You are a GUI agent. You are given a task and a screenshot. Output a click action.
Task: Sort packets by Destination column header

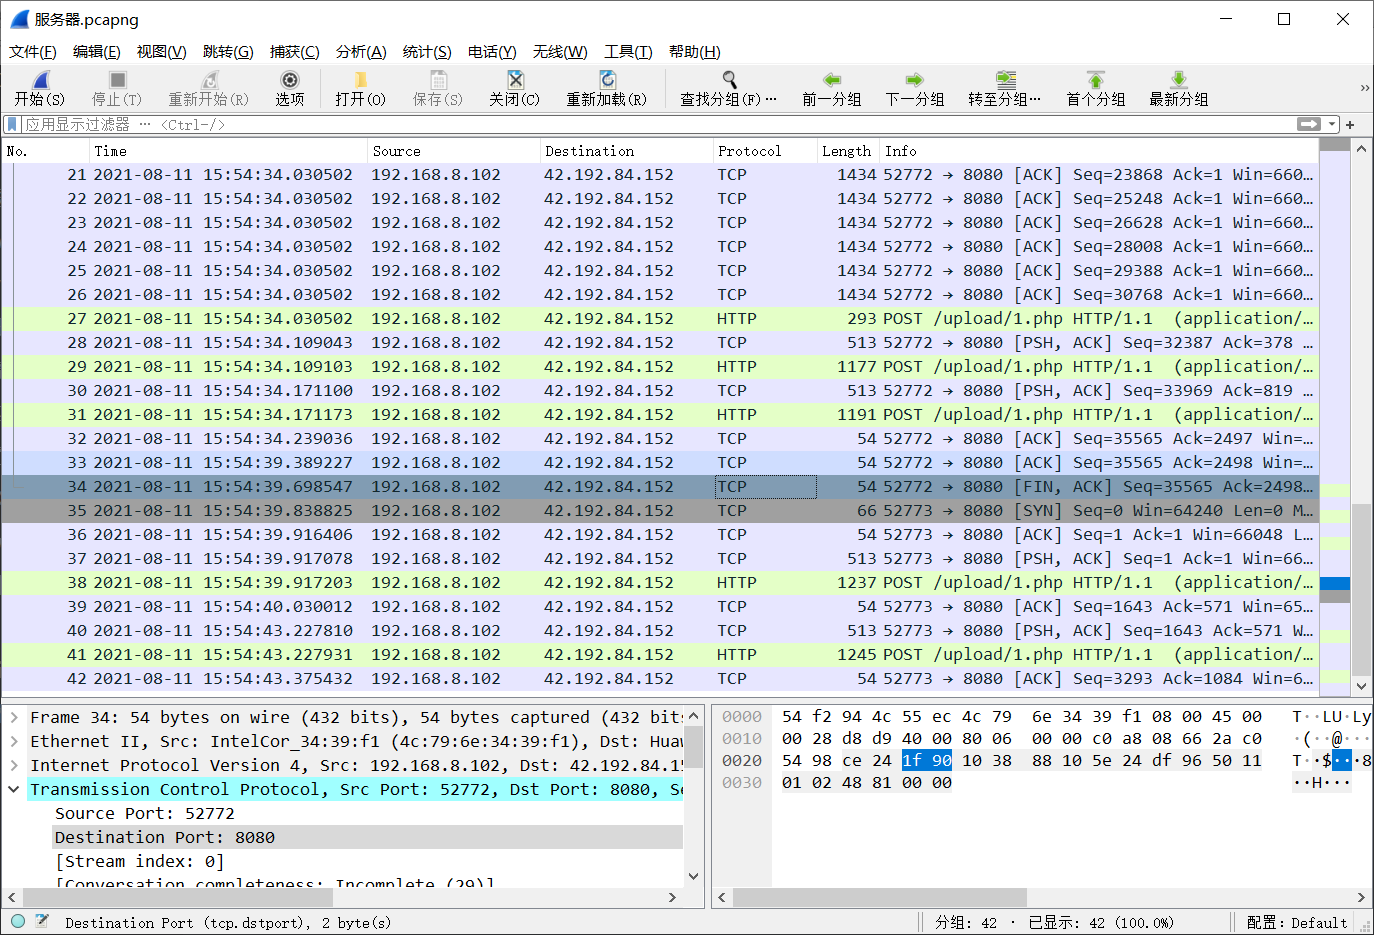pos(627,151)
